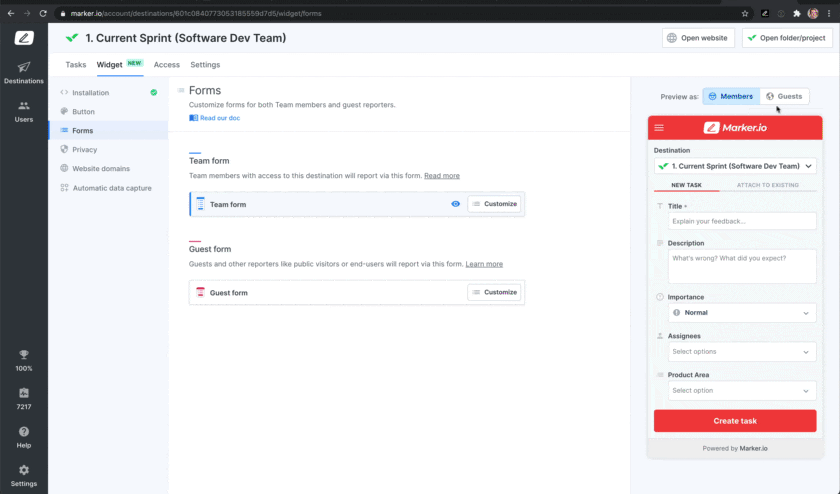Image resolution: width=840 pixels, height=494 pixels.
Task: Click Customize for Team form
Action: point(494,204)
